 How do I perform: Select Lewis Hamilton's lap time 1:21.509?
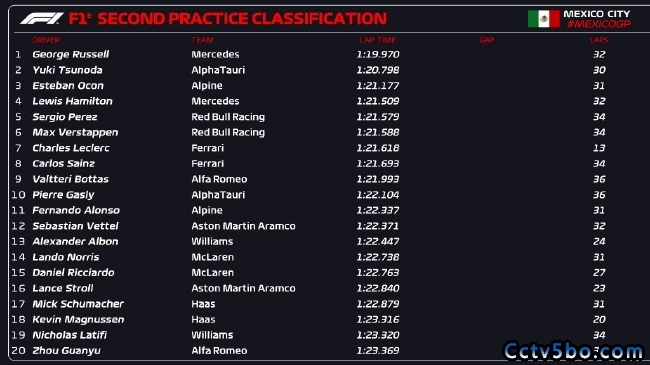point(378,101)
